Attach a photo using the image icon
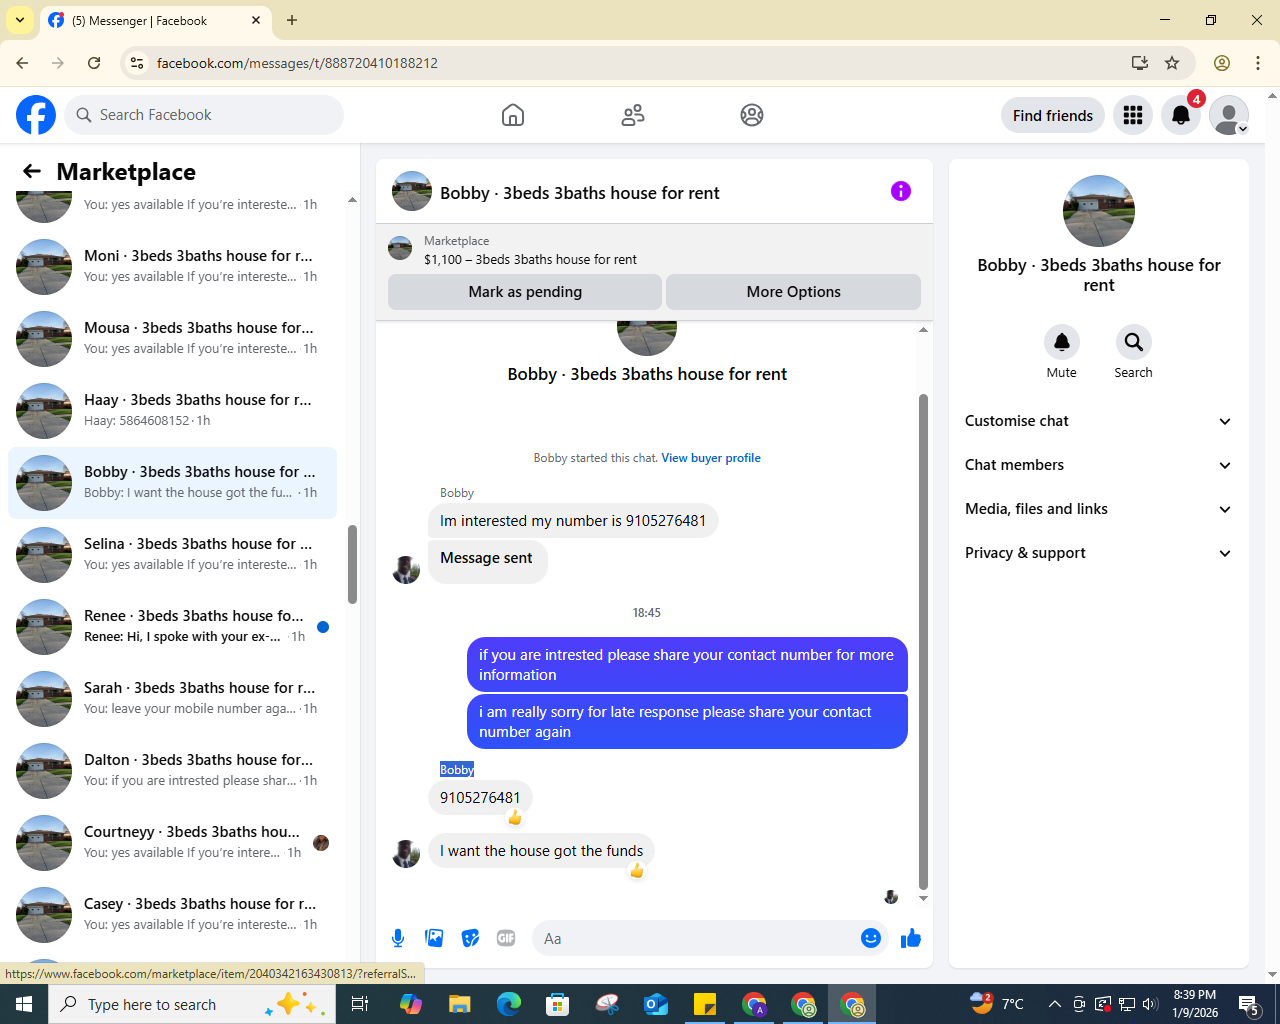The height and width of the screenshot is (1024, 1280). click(434, 938)
